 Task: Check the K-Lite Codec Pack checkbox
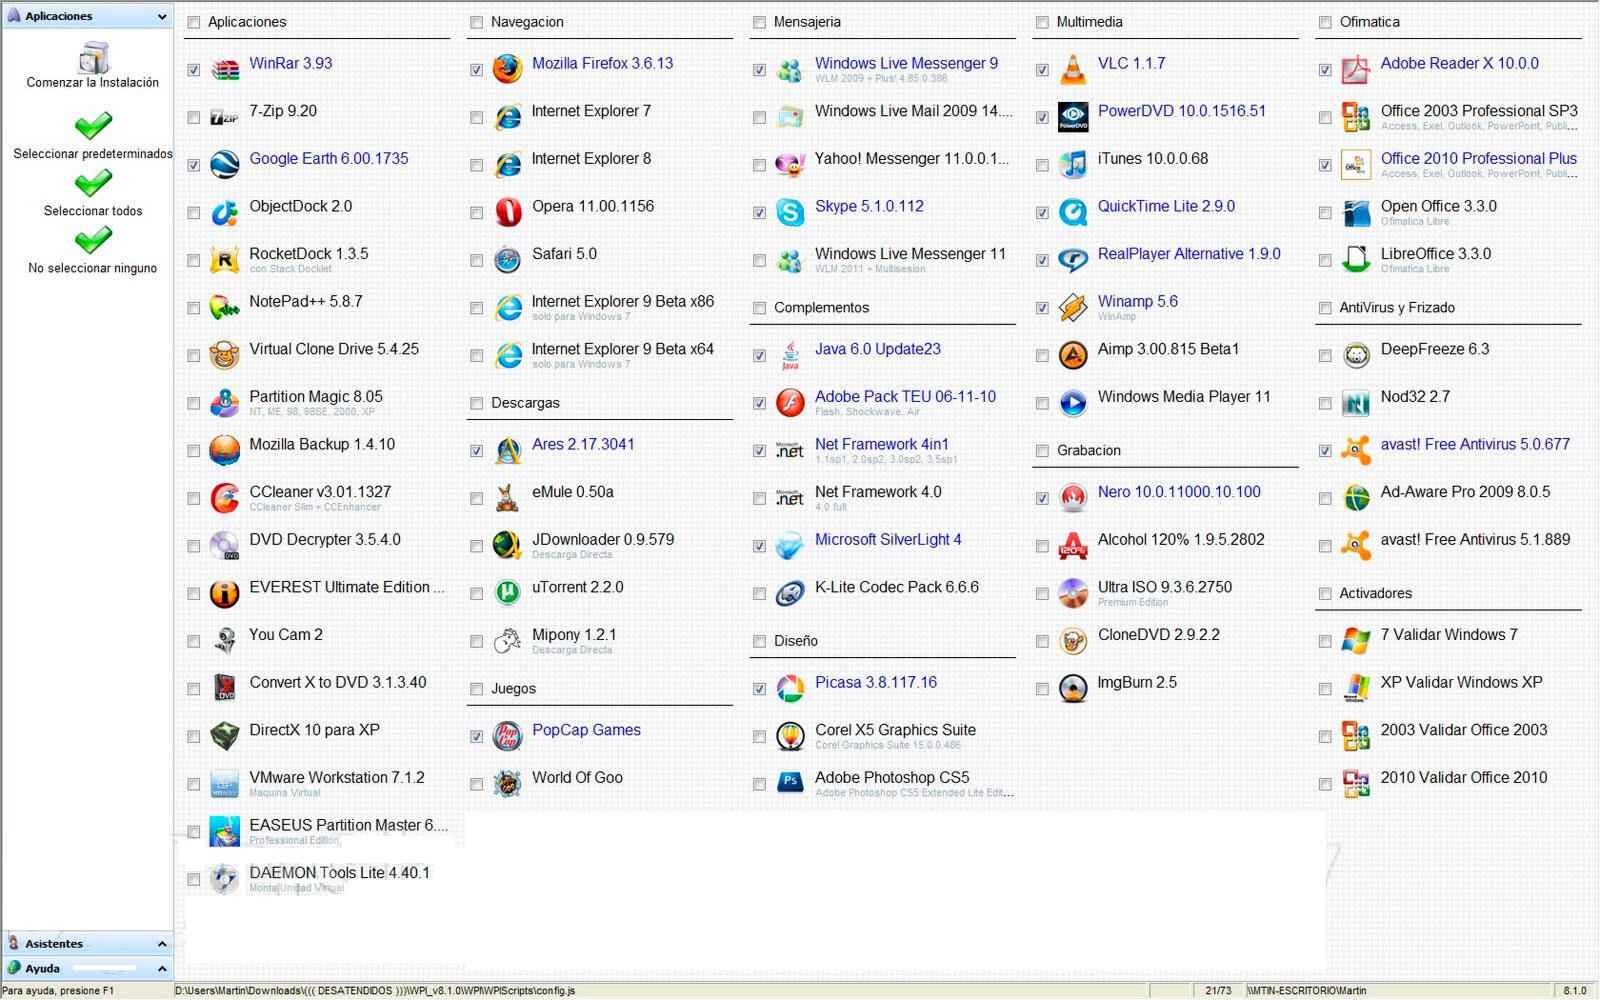(760, 594)
